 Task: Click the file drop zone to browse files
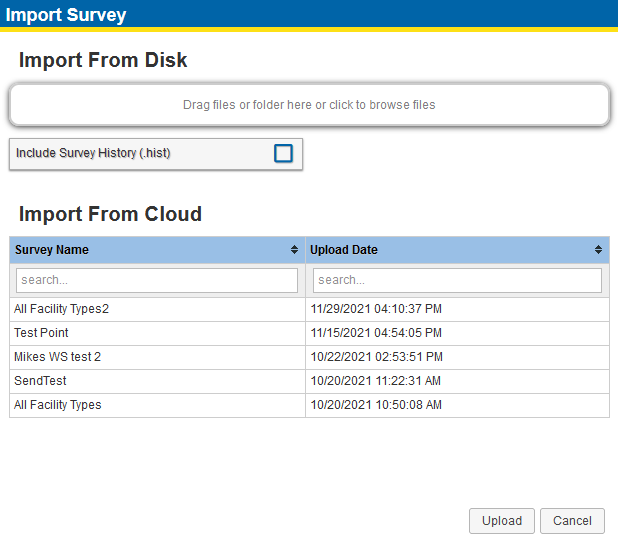[309, 105]
